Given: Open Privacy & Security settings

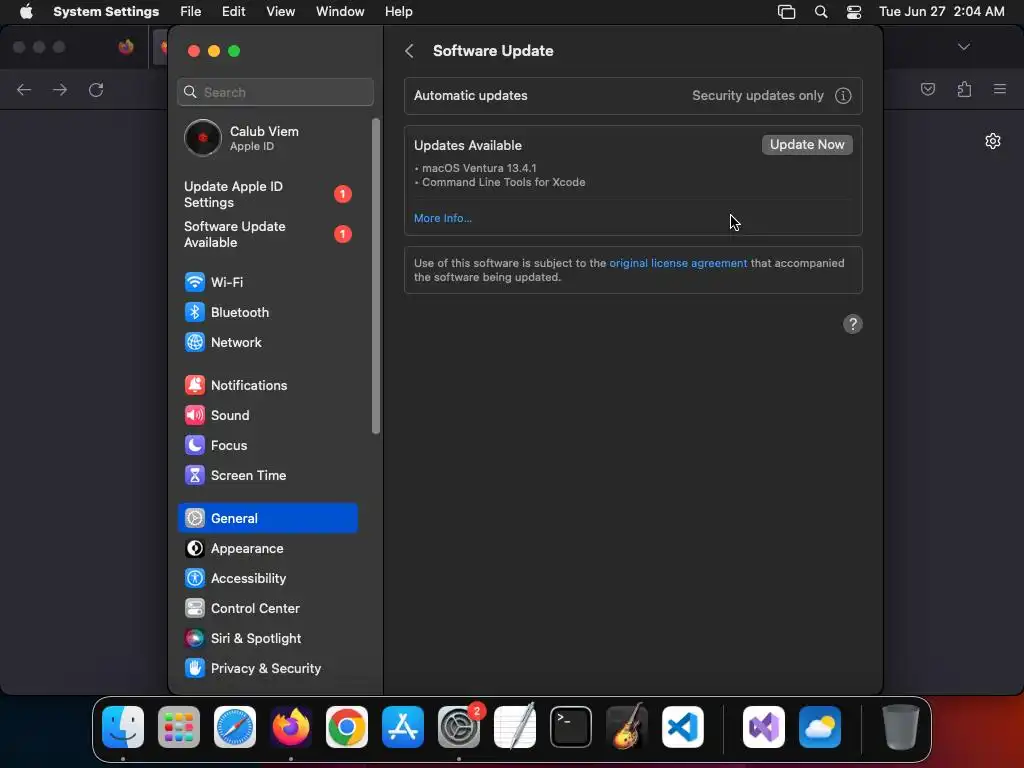Looking at the screenshot, I should tap(268, 669).
